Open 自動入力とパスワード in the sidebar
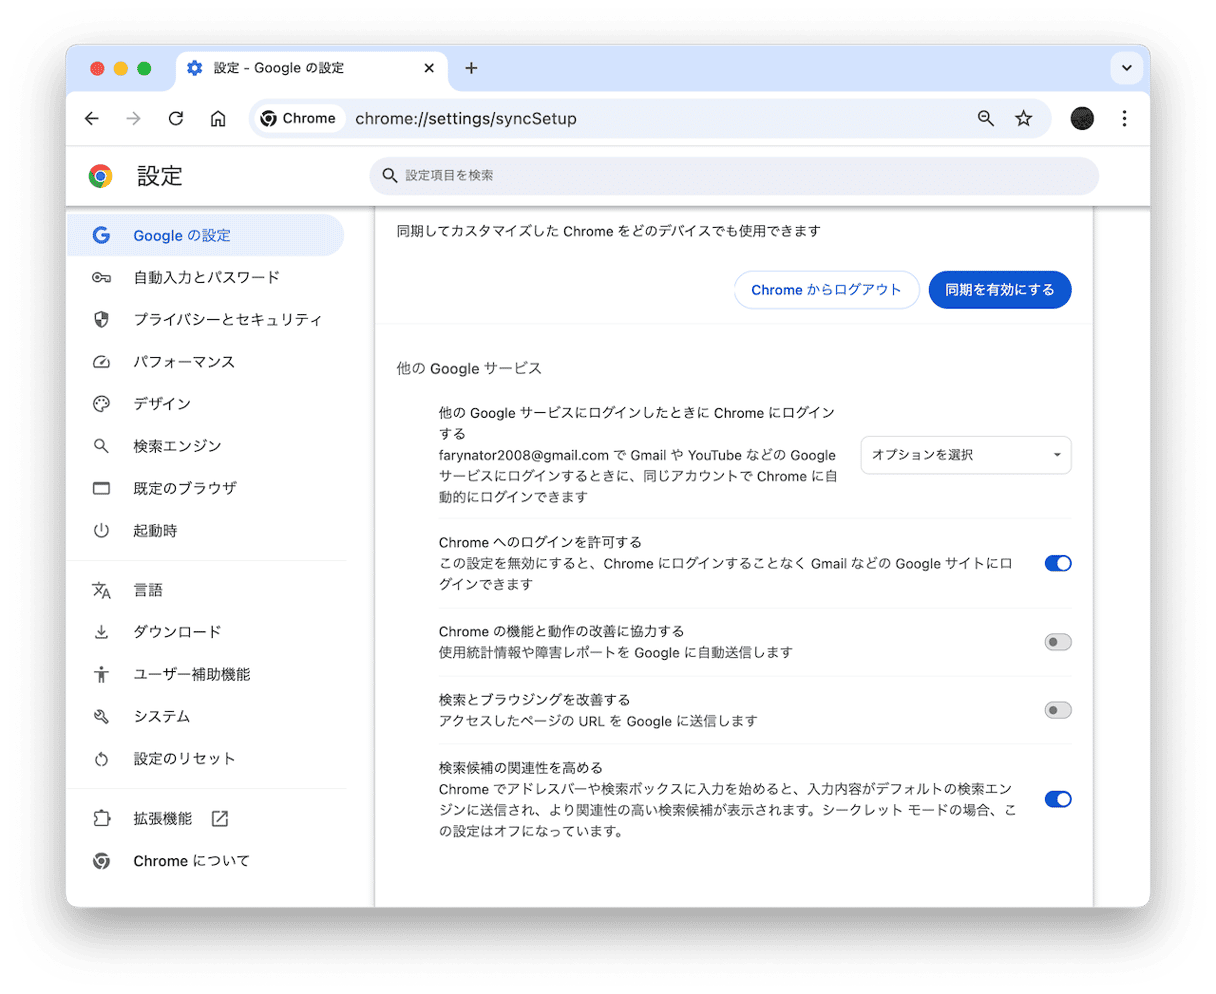1216x994 pixels. (206, 278)
